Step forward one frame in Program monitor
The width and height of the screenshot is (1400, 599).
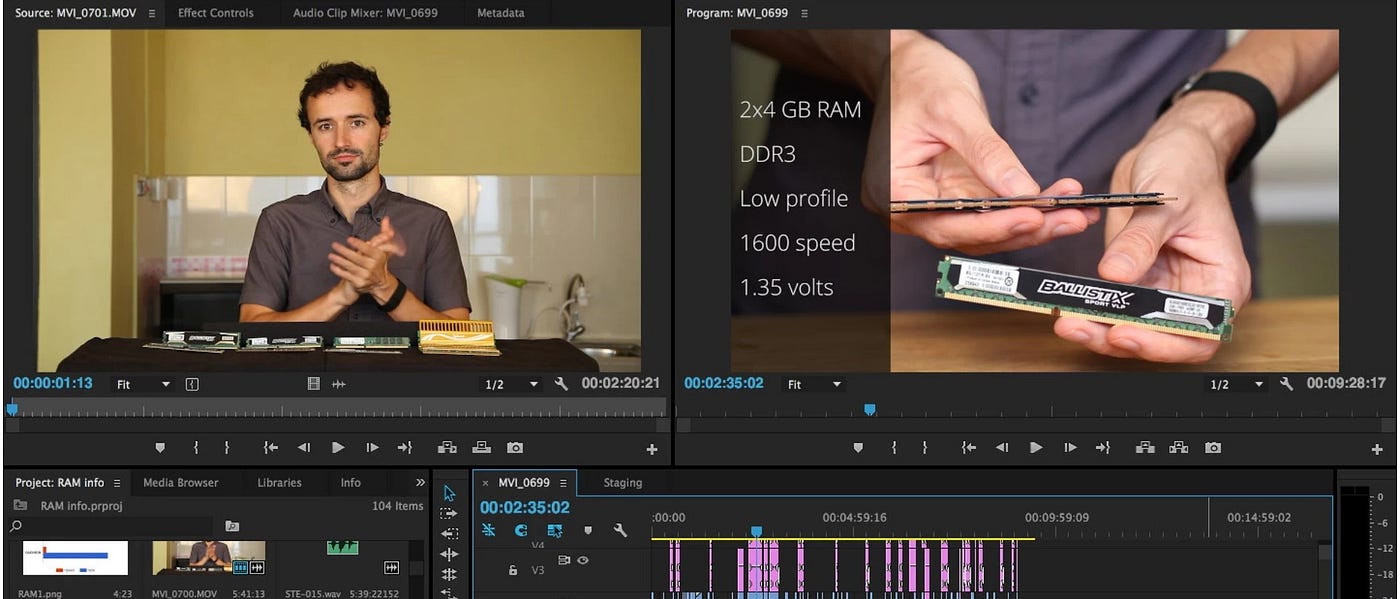point(1070,448)
